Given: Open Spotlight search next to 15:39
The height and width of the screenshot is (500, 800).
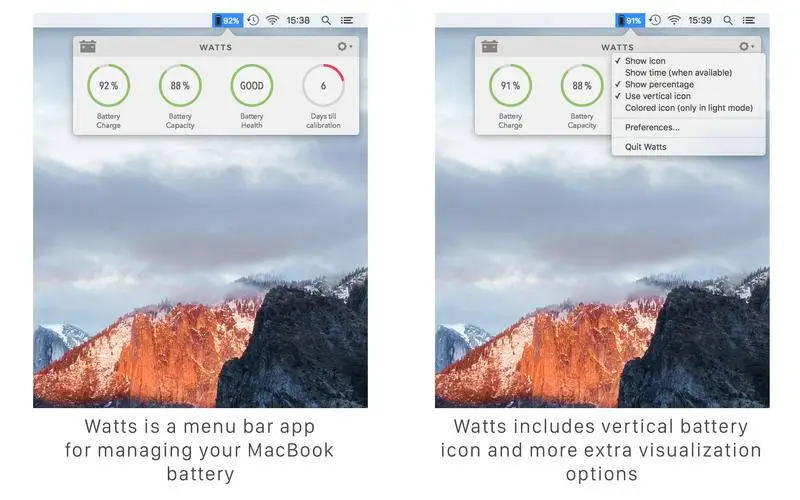Looking at the screenshot, I should [728, 20].
